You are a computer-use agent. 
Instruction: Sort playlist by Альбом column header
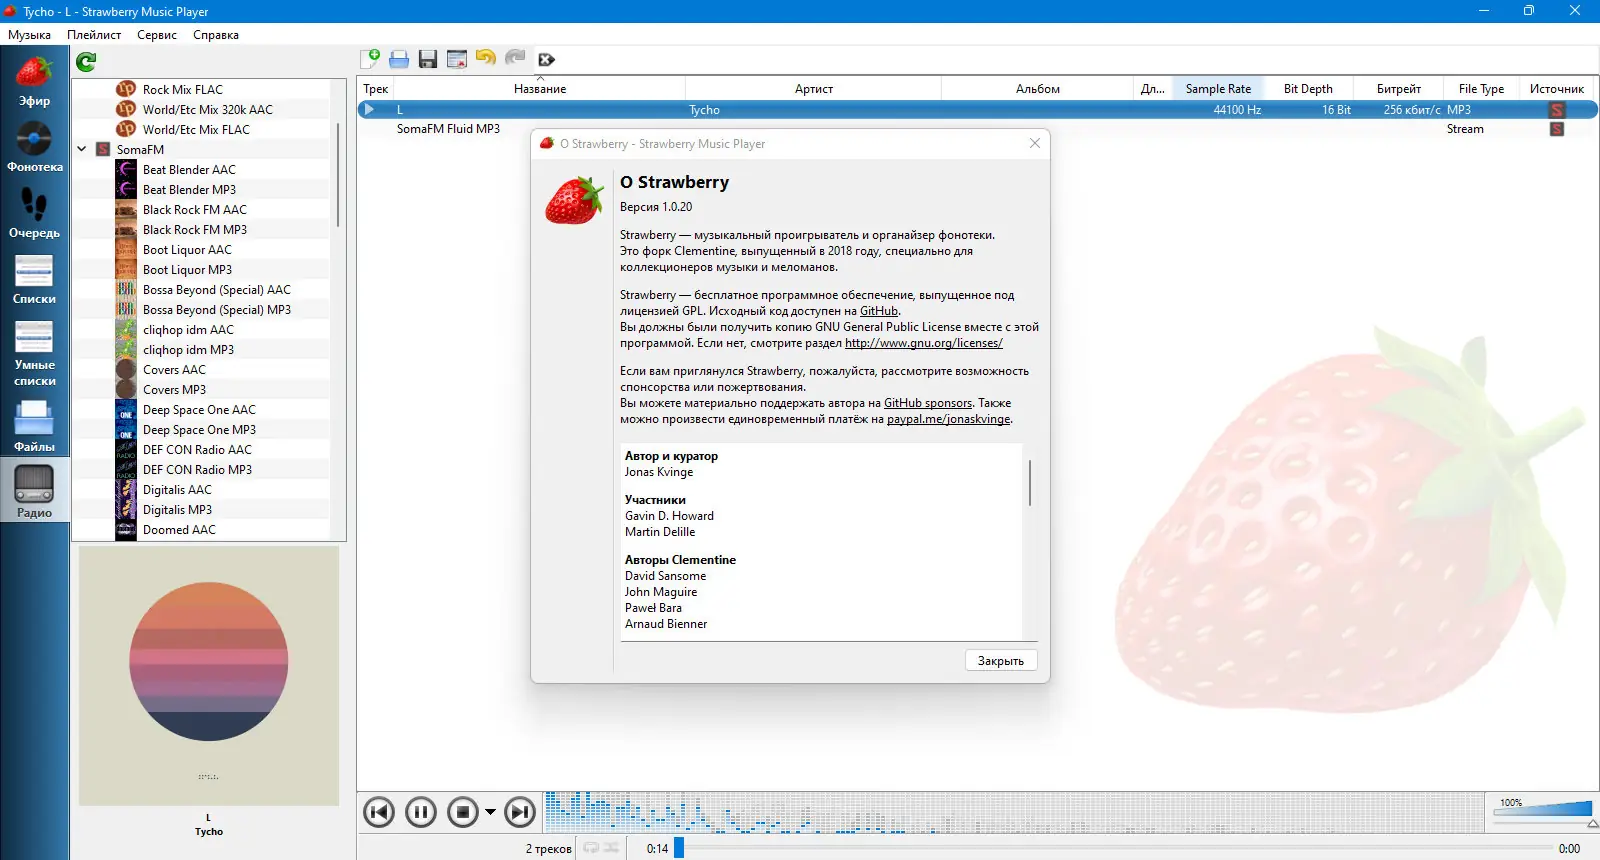[1038, 89]
